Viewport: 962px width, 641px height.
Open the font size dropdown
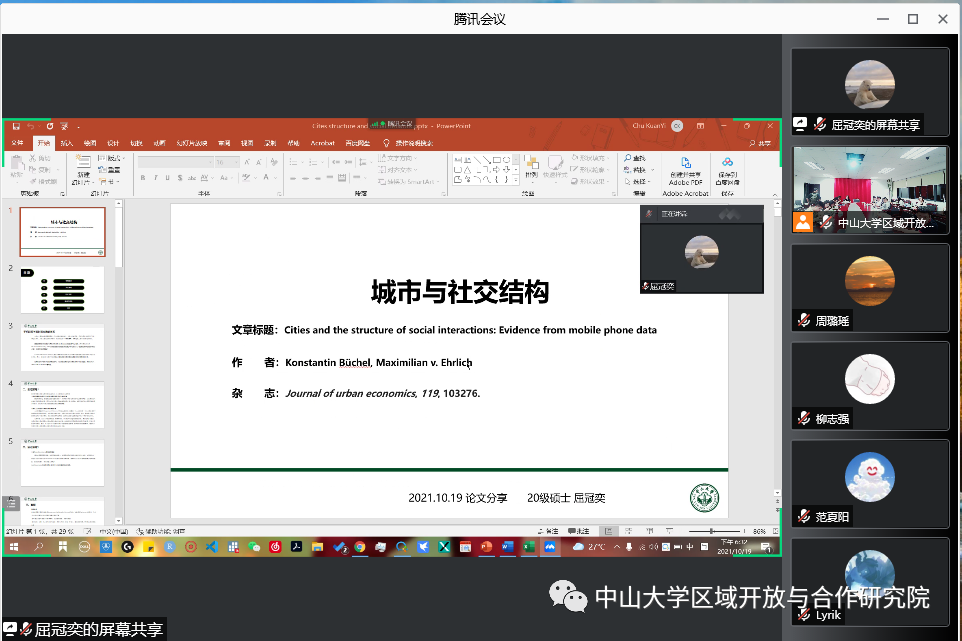point(237,161)
